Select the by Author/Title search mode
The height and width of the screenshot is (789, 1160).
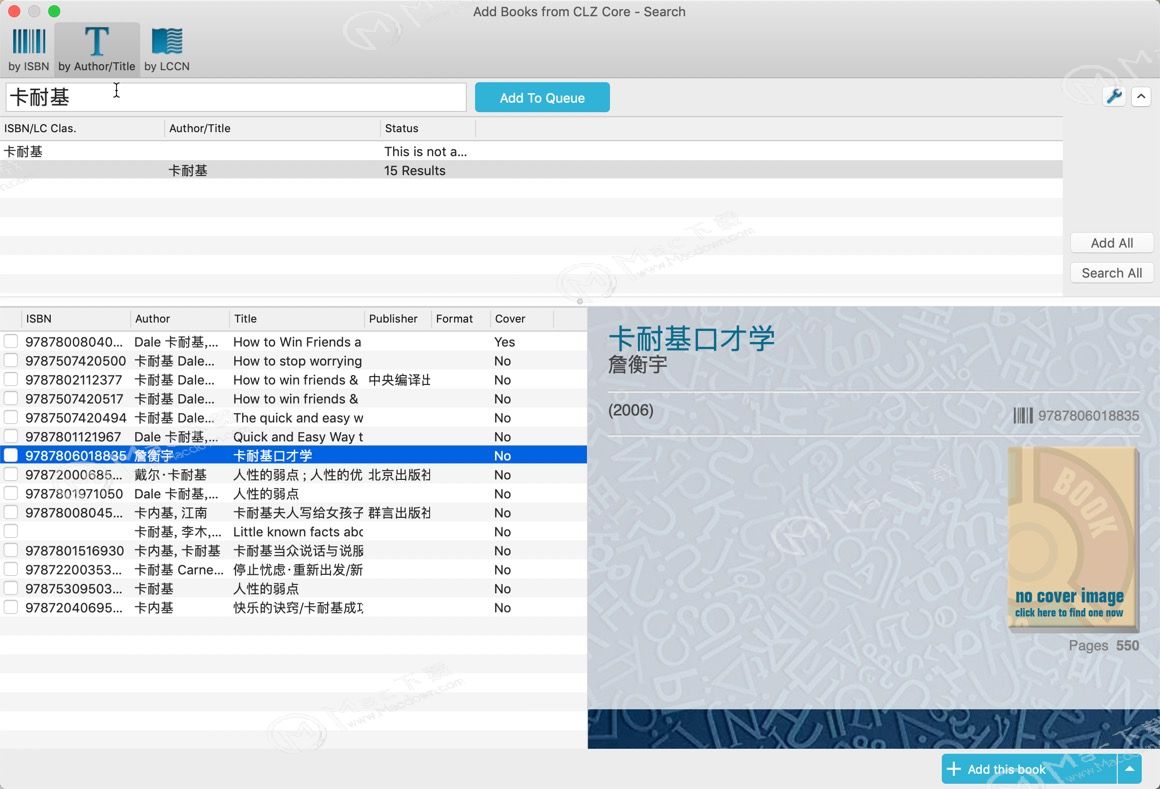97,50
